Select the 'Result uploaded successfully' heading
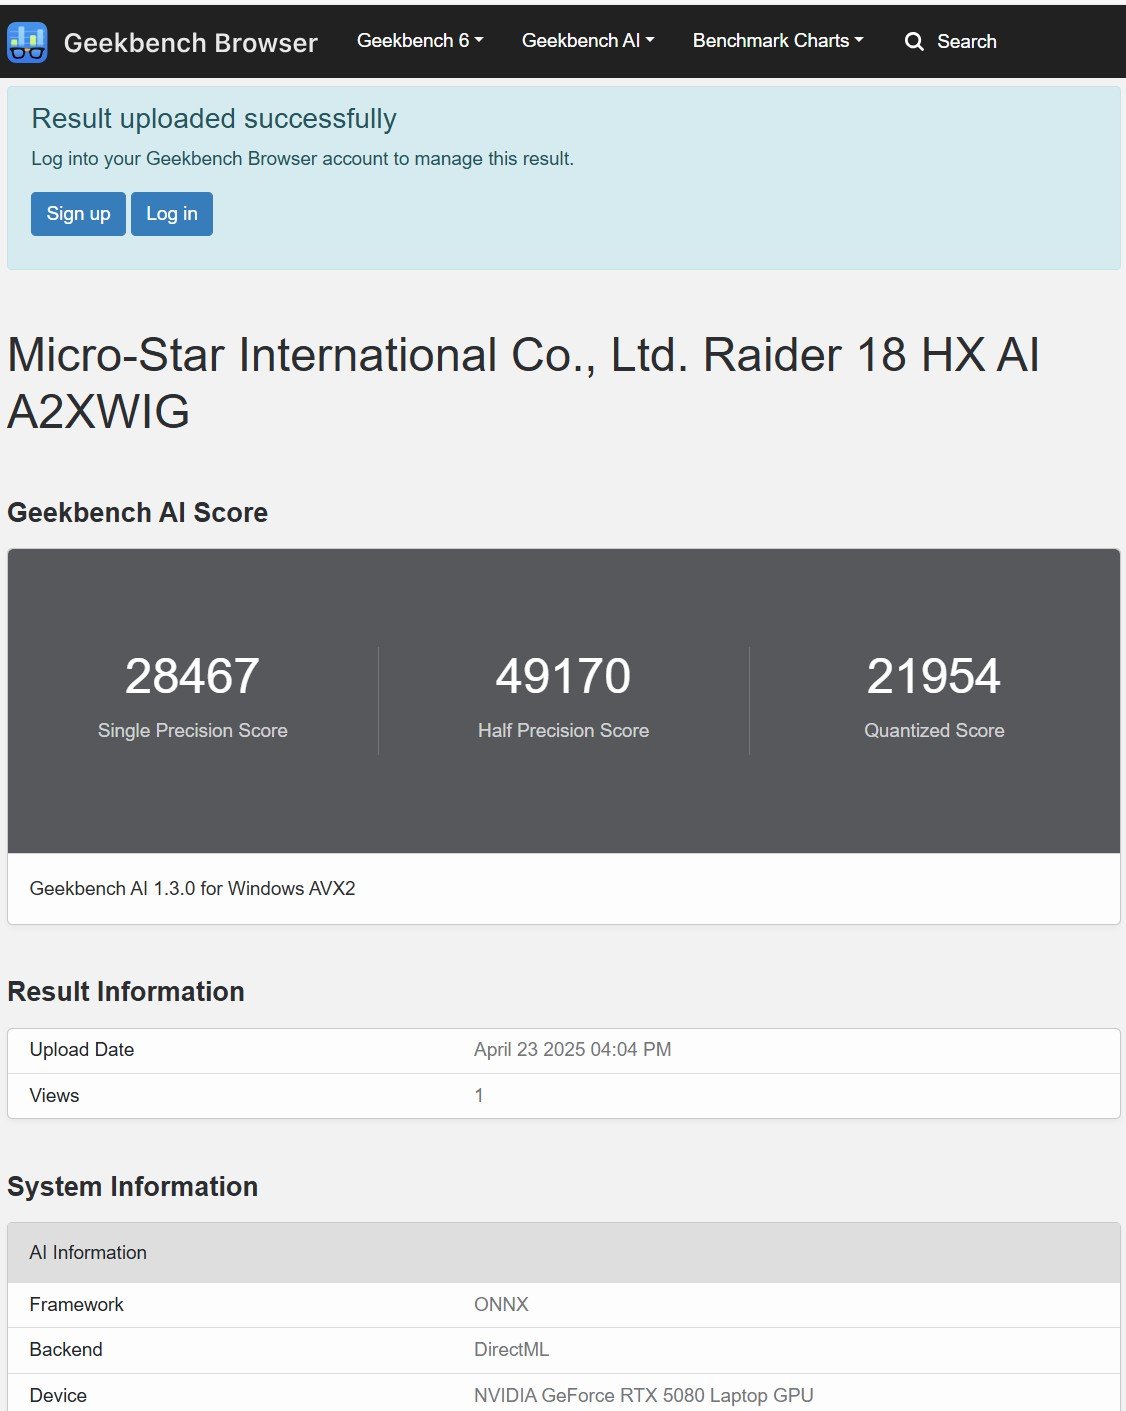Viewport: 1126px width, 1411px height. 214,119
